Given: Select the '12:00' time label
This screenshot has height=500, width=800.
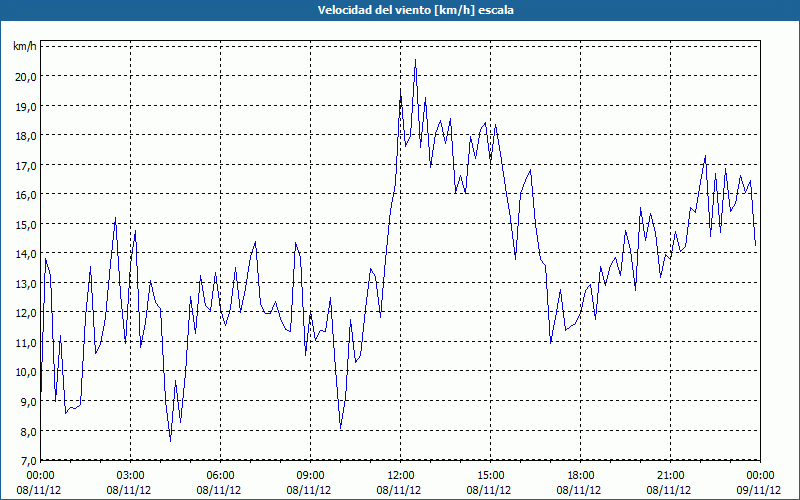Looking at the screenshot, I should [401, 476].
